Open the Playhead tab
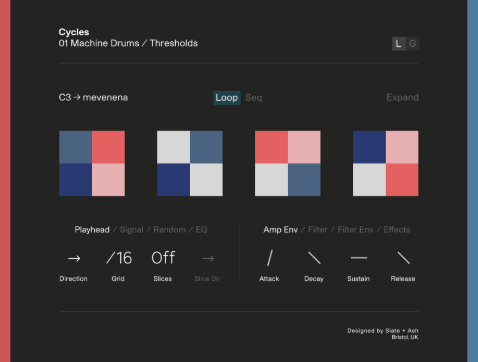Viewport: 478px width, 362px height. tap(92, 230)
